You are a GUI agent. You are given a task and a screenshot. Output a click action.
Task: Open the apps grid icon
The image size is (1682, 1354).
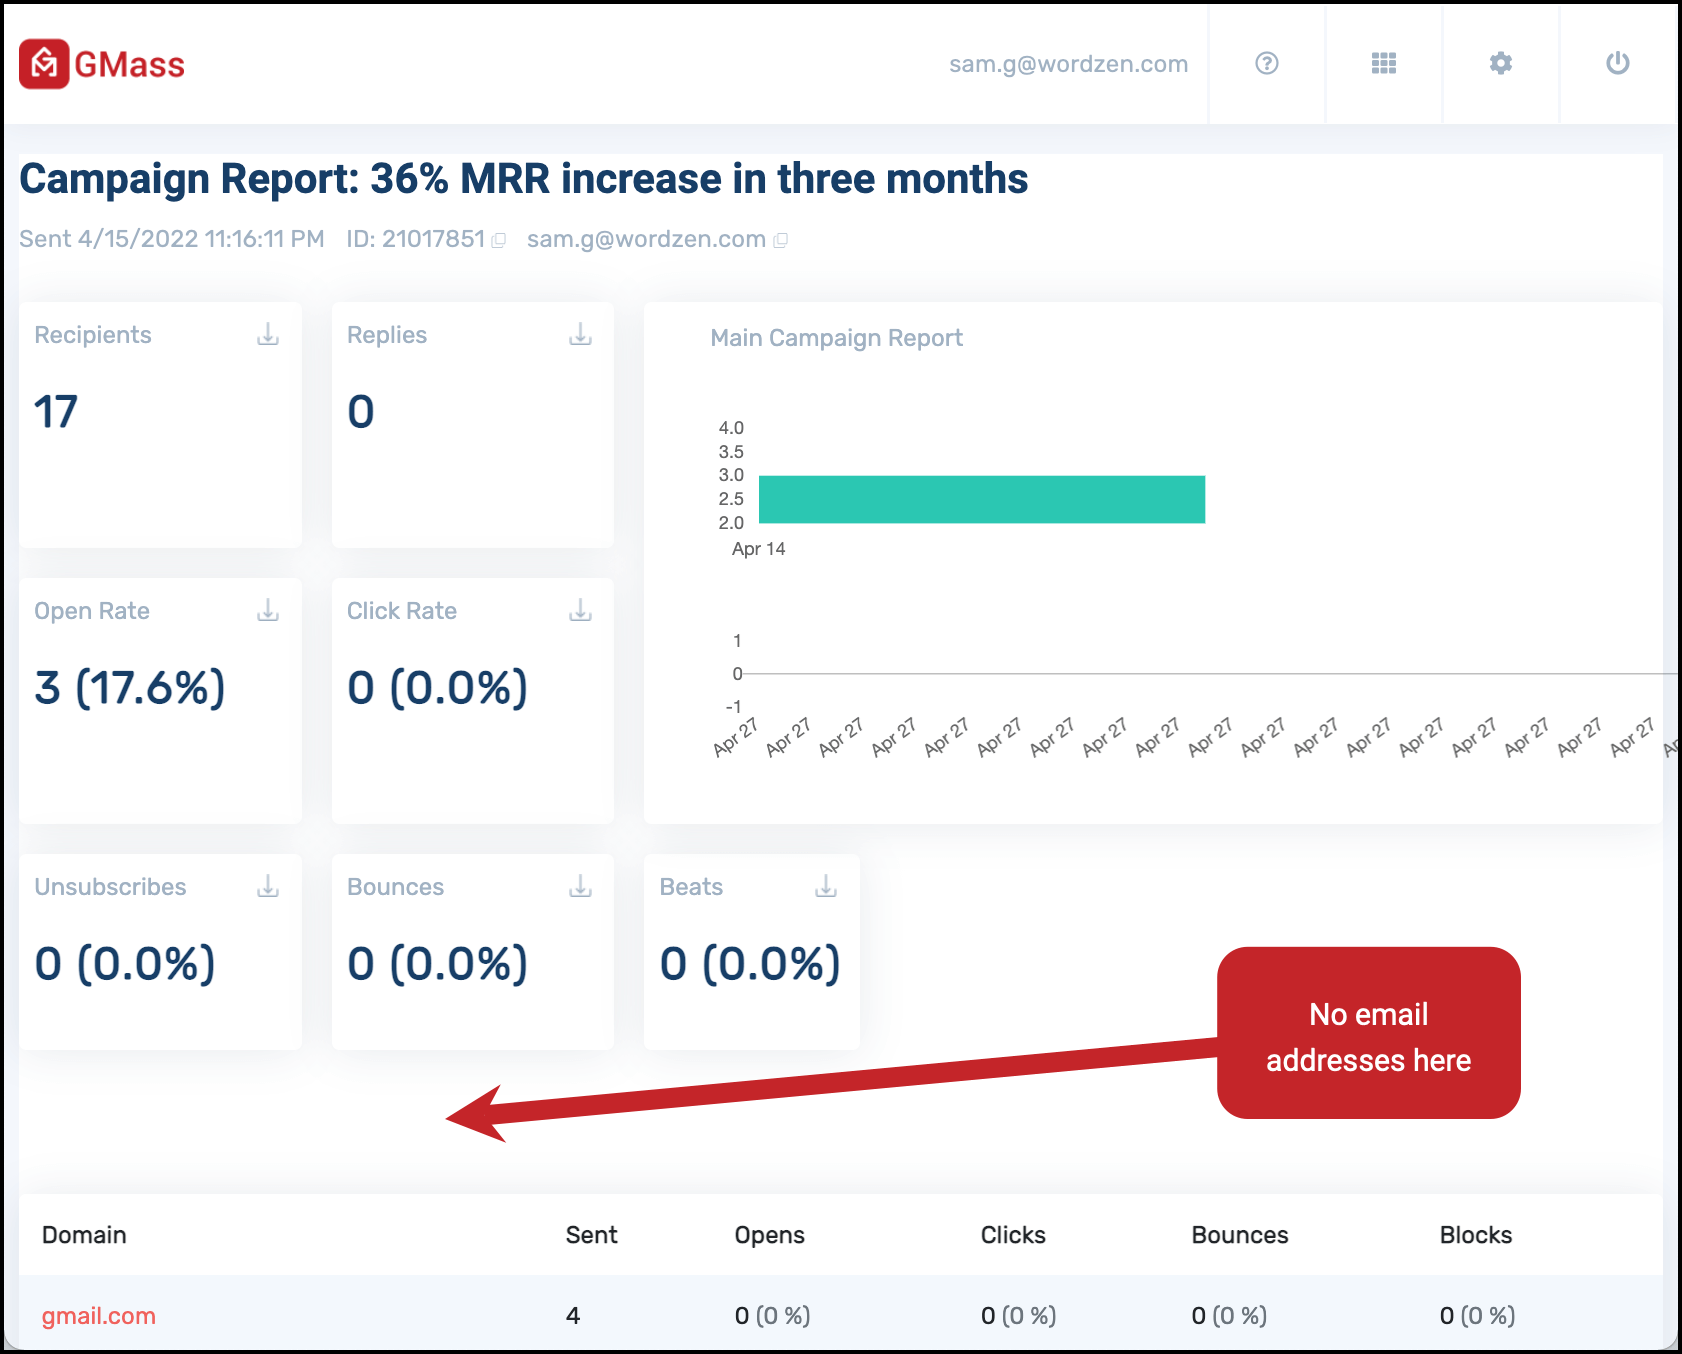(1384, 63)
